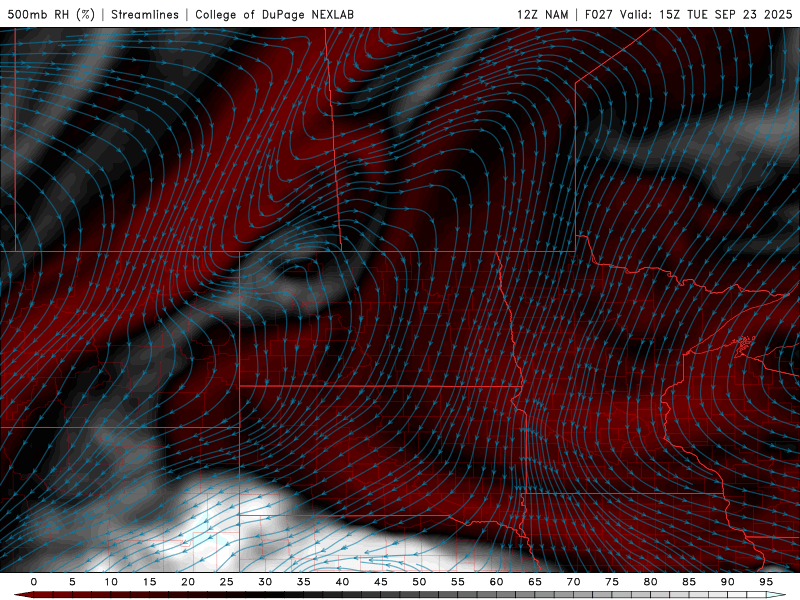This screenshot has width=800, height=600.
Task: Click 'College of DuPage NEXLAB' text
Action: 274,14
